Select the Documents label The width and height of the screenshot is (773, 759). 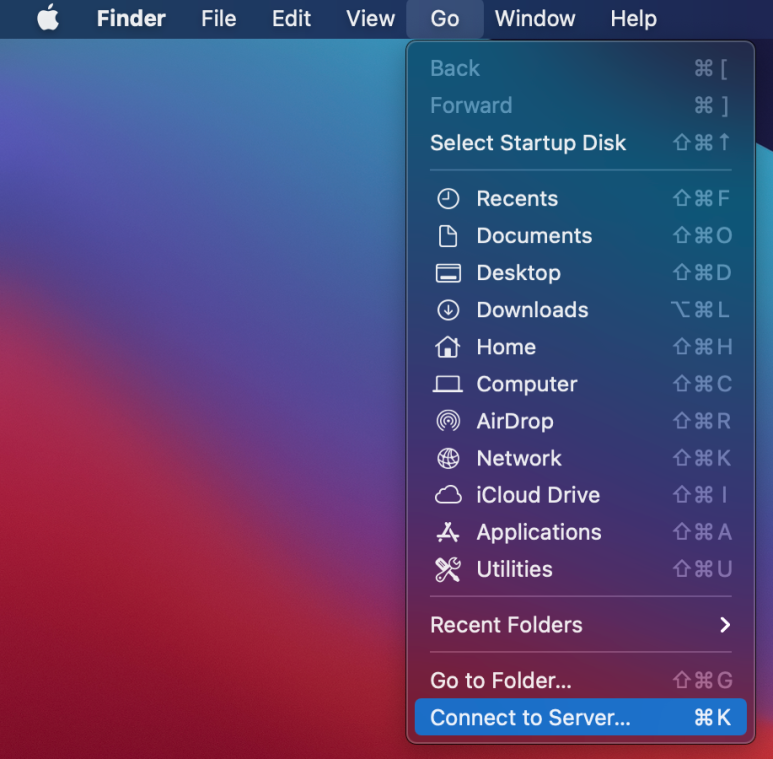tap(534, 236)
